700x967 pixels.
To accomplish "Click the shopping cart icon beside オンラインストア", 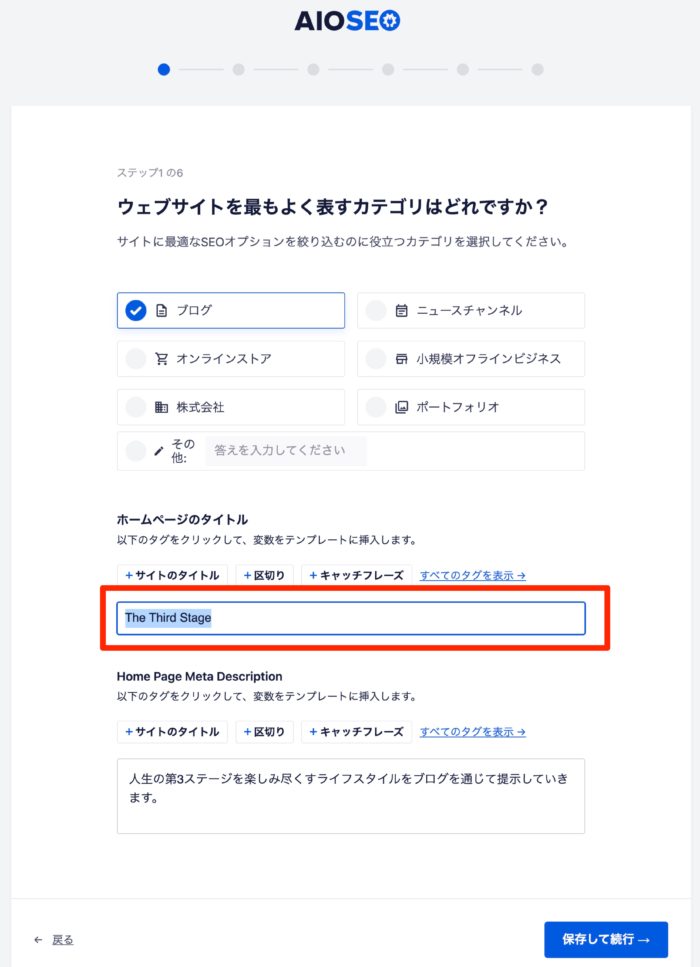I will pyautogui.click(x=161, y=359).
